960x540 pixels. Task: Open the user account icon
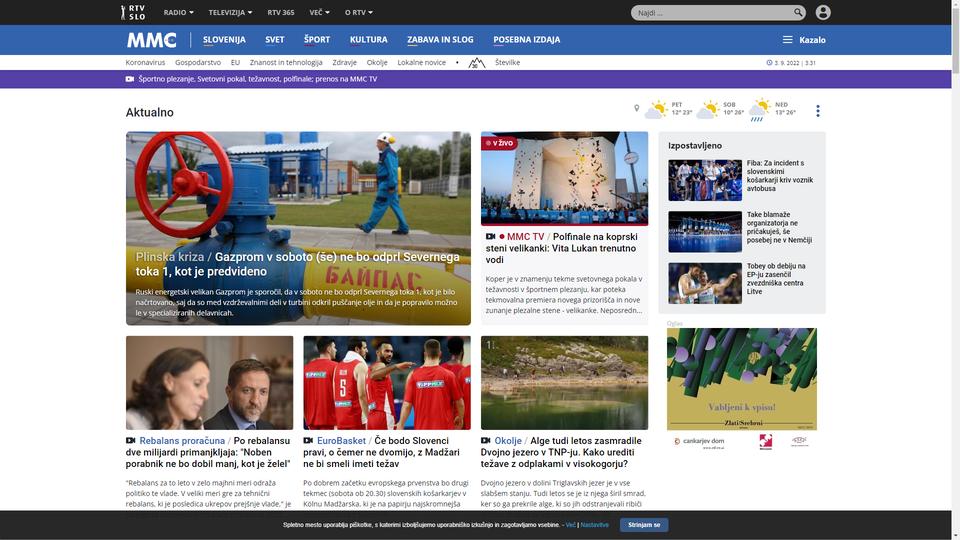pyautogui.click(x=823, y=12)
